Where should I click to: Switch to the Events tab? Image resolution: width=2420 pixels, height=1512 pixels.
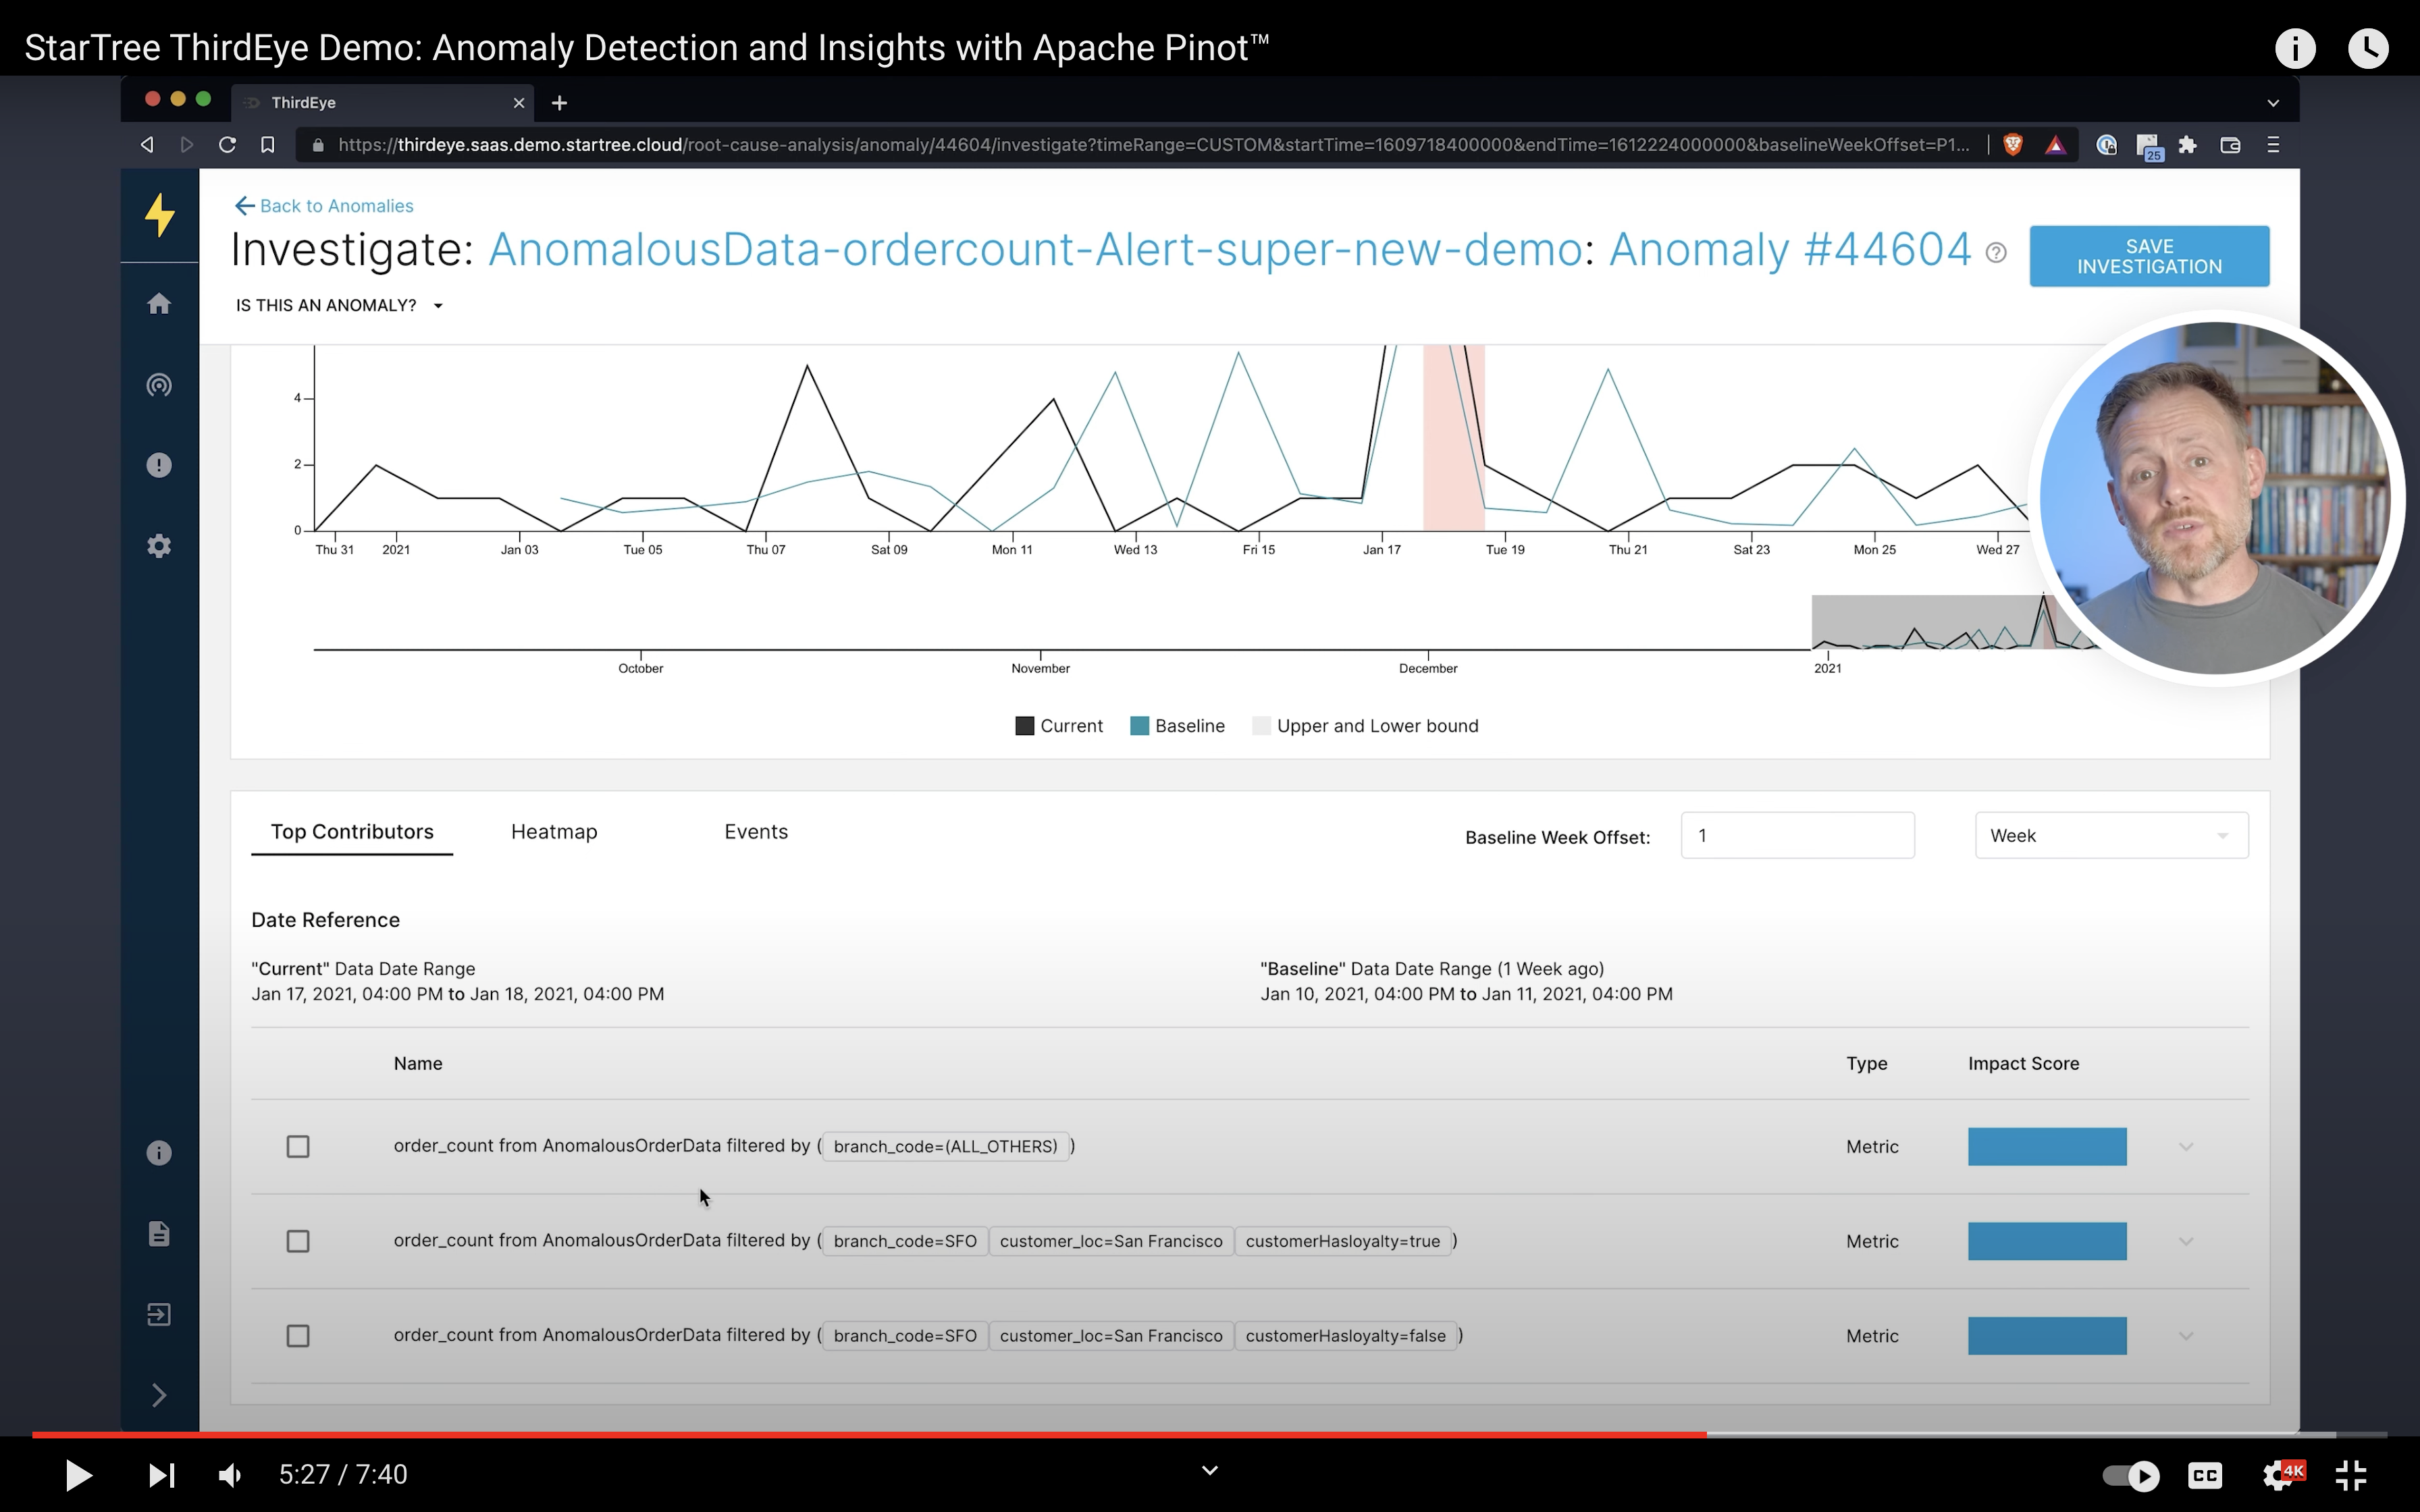click(756, 831)
